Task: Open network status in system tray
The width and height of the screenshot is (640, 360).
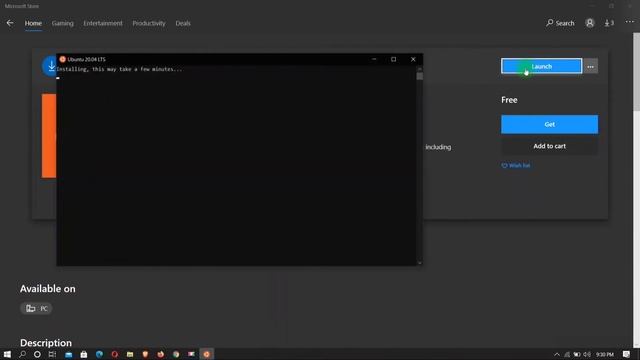Action: (x=567, y=354)
